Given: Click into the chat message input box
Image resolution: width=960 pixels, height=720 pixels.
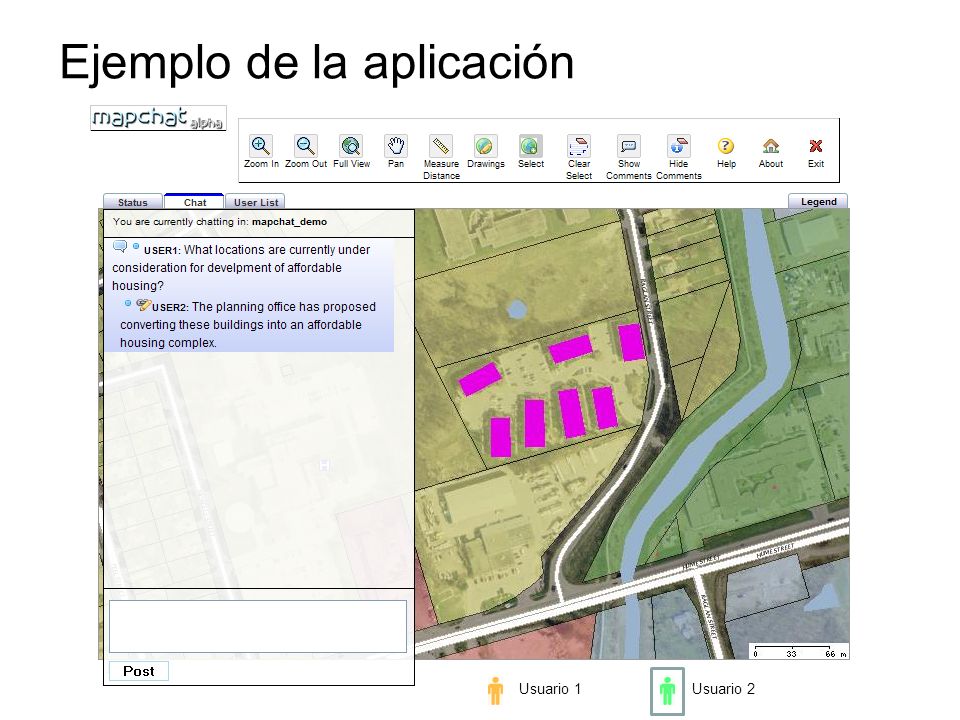Looking at the screenshot, I should pyautogui.click(x=258, y=626).
